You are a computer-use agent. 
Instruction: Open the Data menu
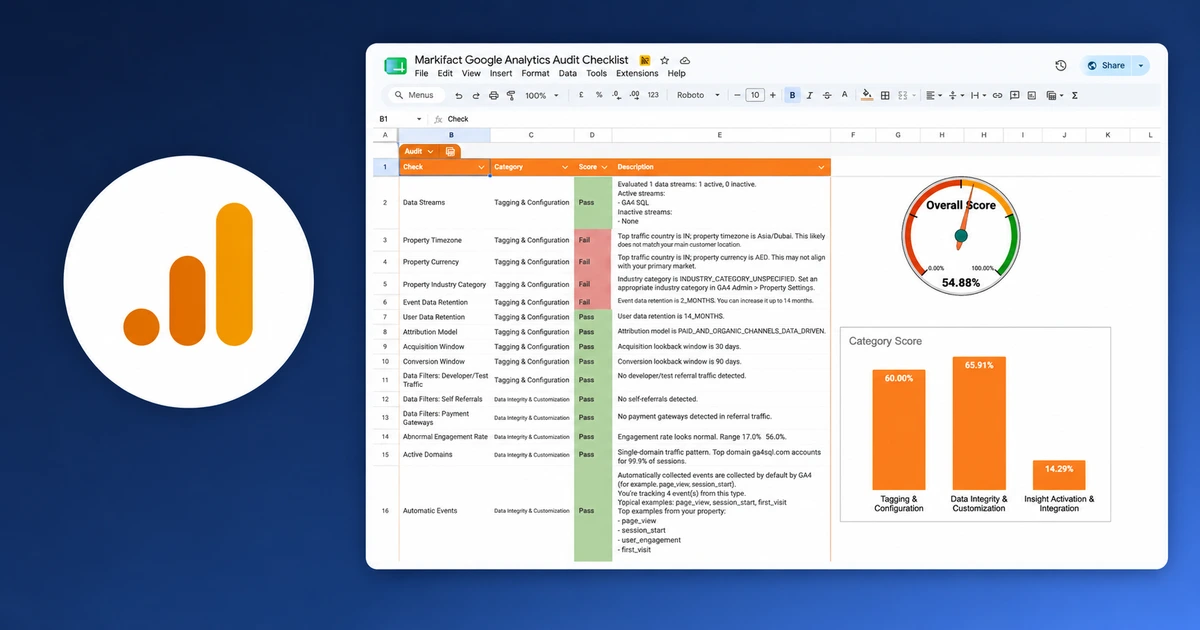click(x=568, y=74)
